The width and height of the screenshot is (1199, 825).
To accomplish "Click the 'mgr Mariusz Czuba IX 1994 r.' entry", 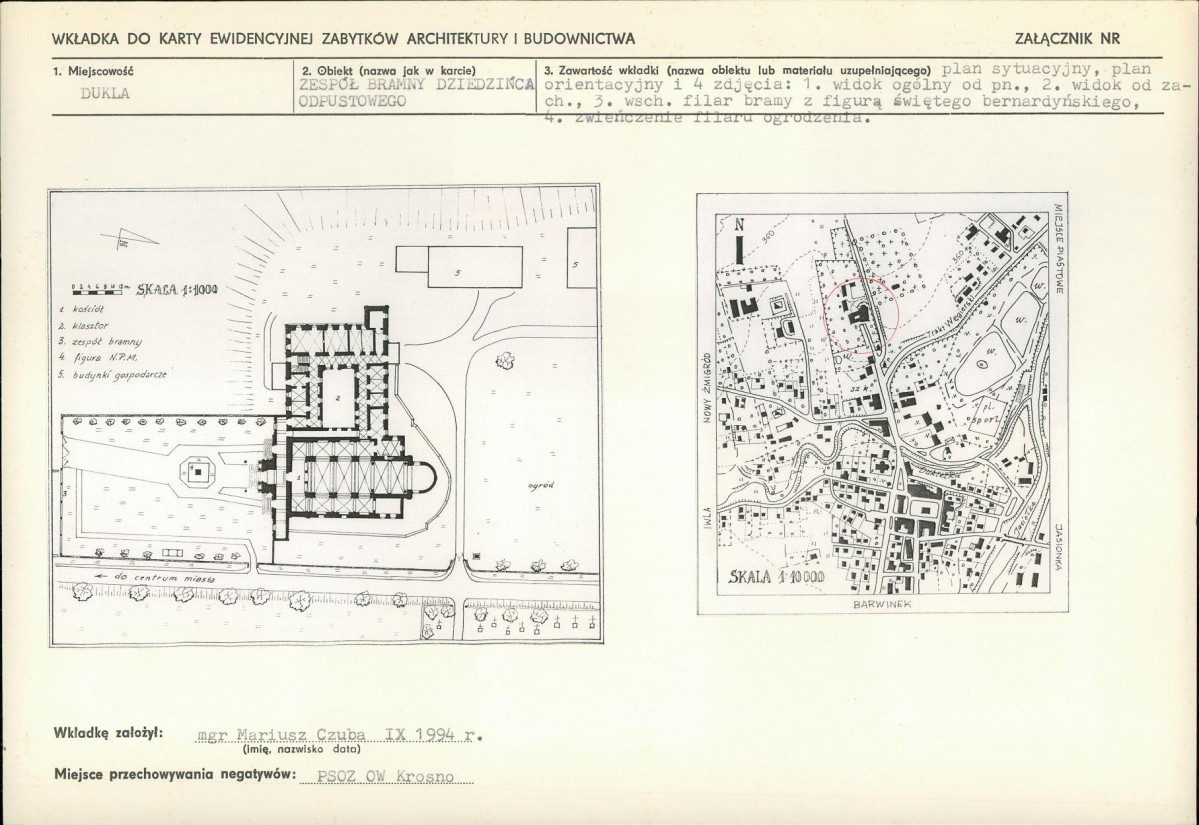I will click(340, 734).
